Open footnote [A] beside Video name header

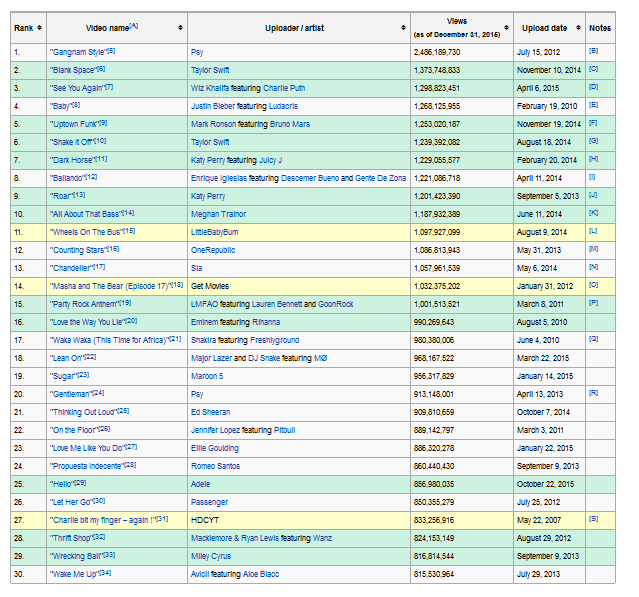[x=133, y=26]
